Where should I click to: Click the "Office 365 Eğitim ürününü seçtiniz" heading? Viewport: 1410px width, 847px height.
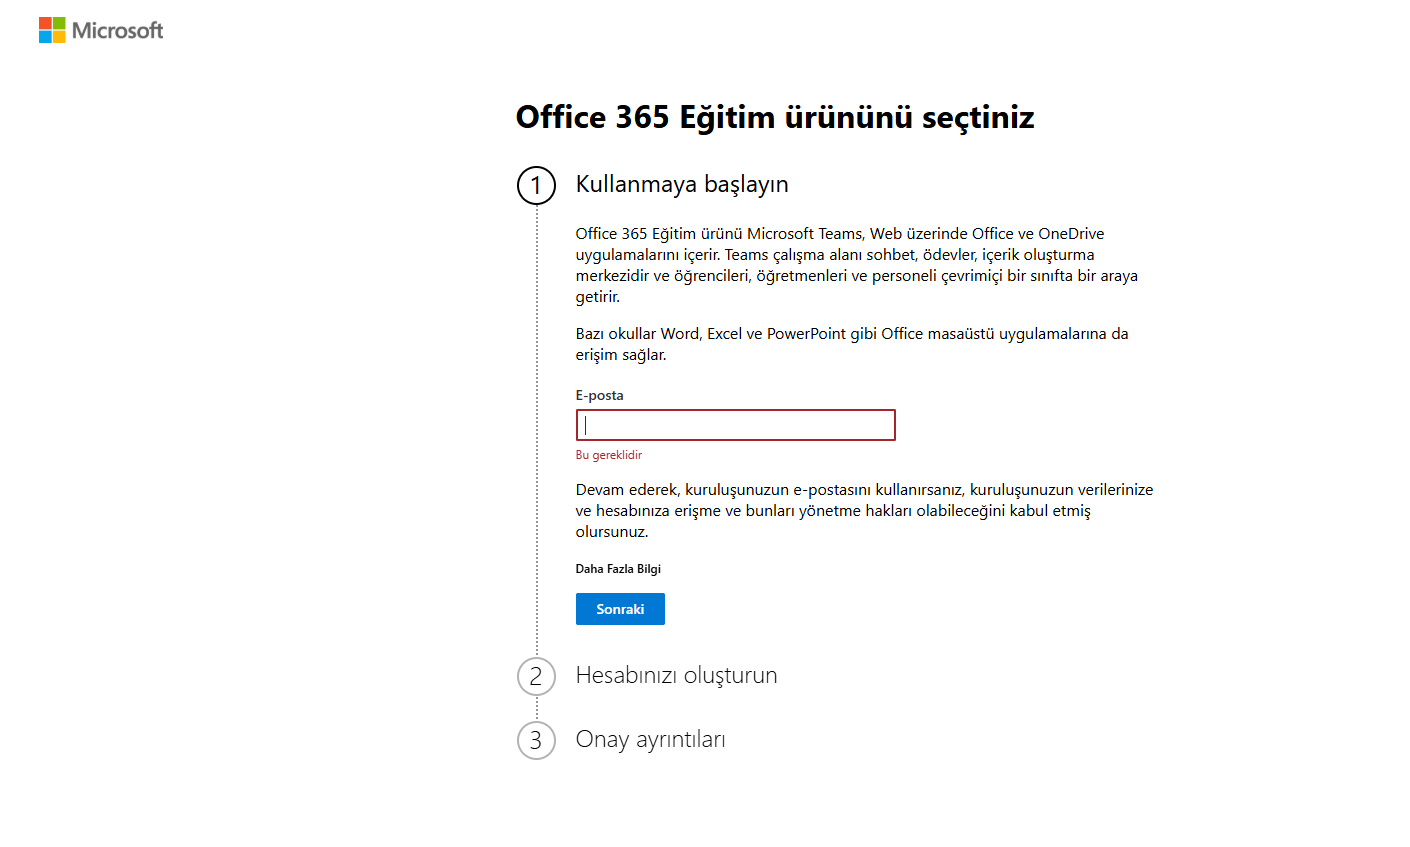tap(774, 118)
